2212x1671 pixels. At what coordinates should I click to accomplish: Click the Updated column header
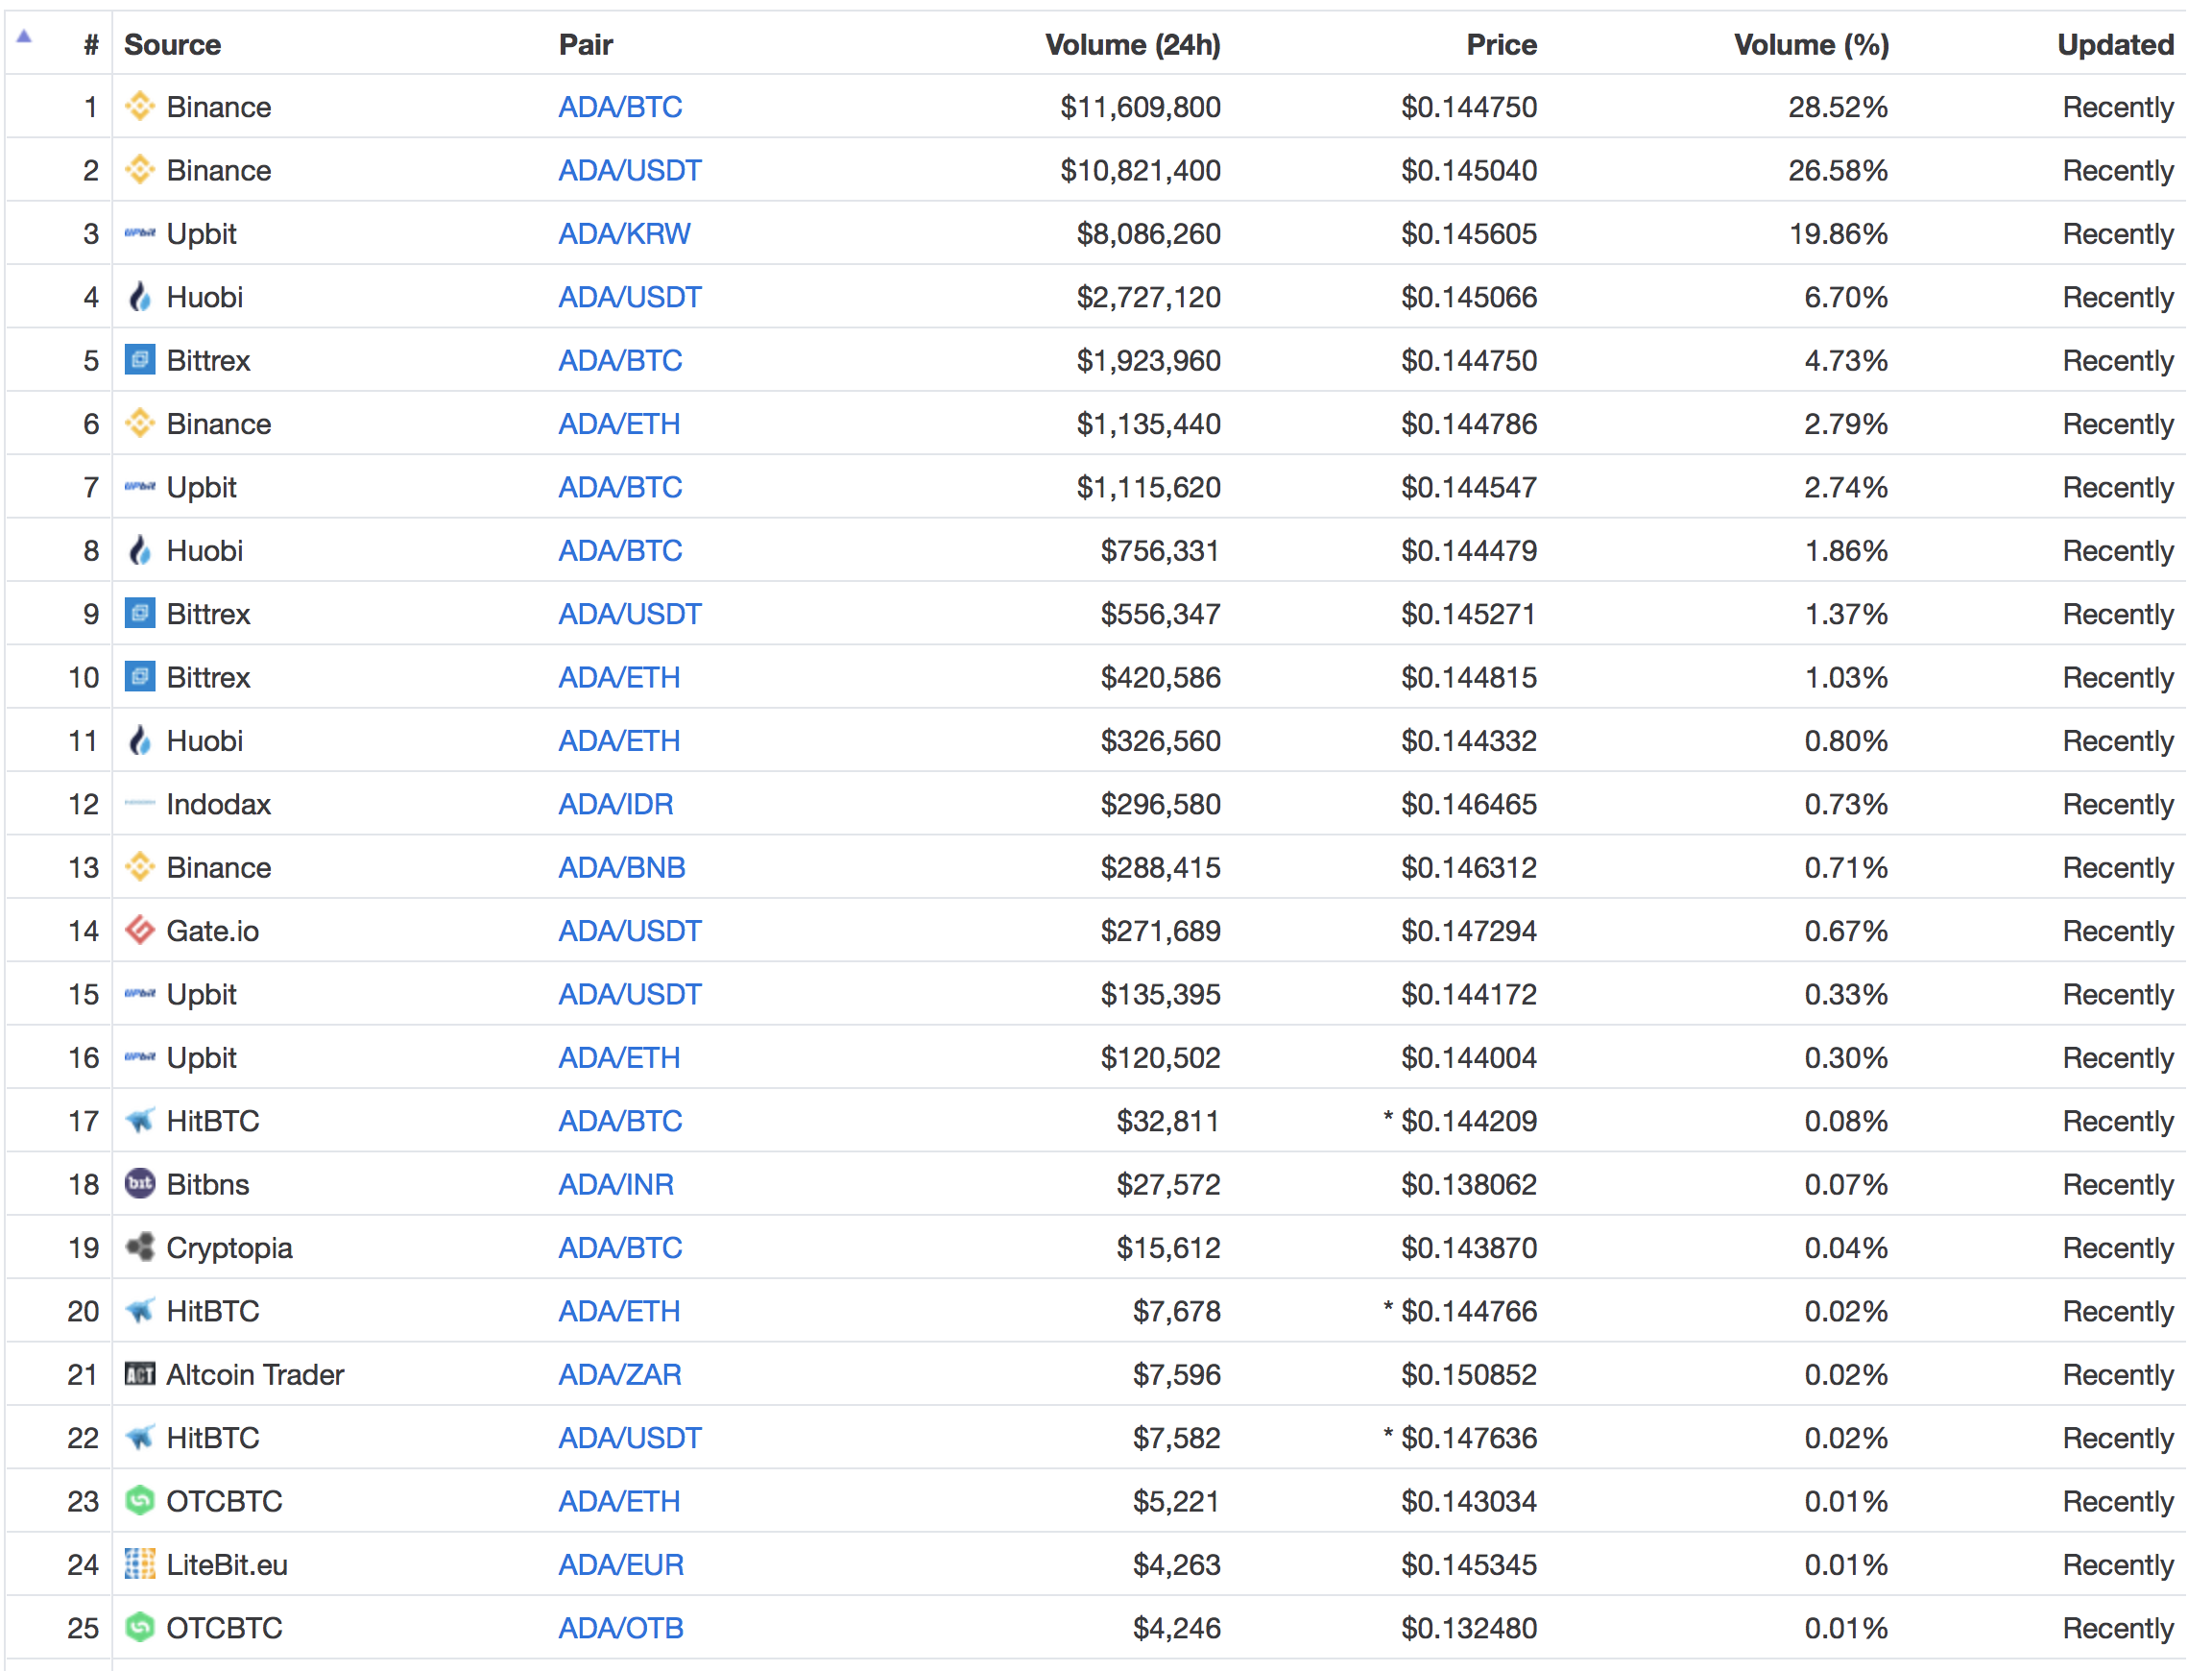2116,44
